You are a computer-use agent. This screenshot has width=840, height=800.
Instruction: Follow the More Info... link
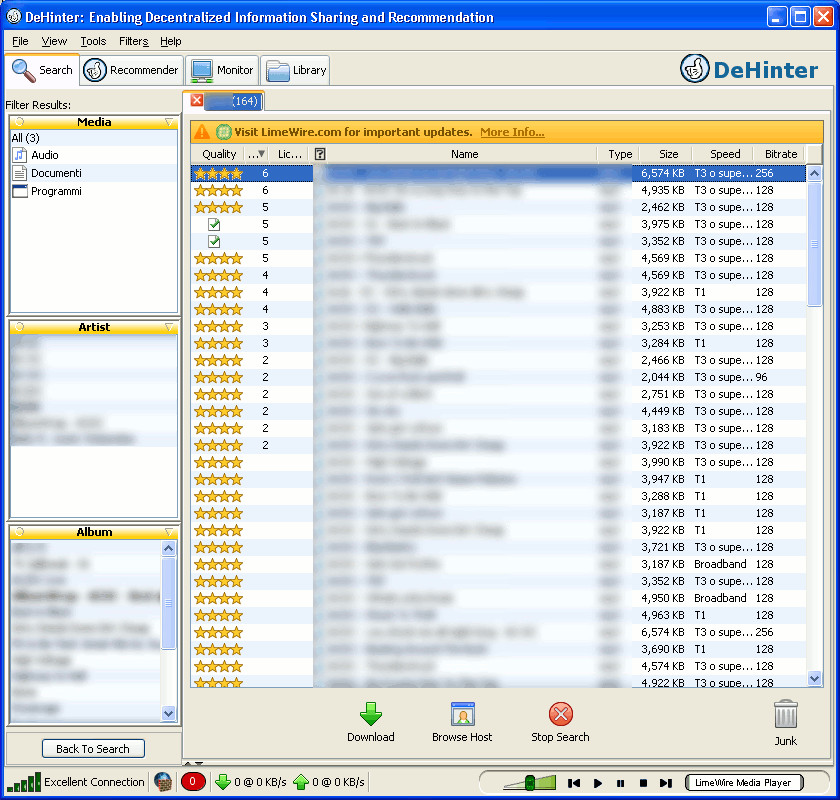pos(512,132)
